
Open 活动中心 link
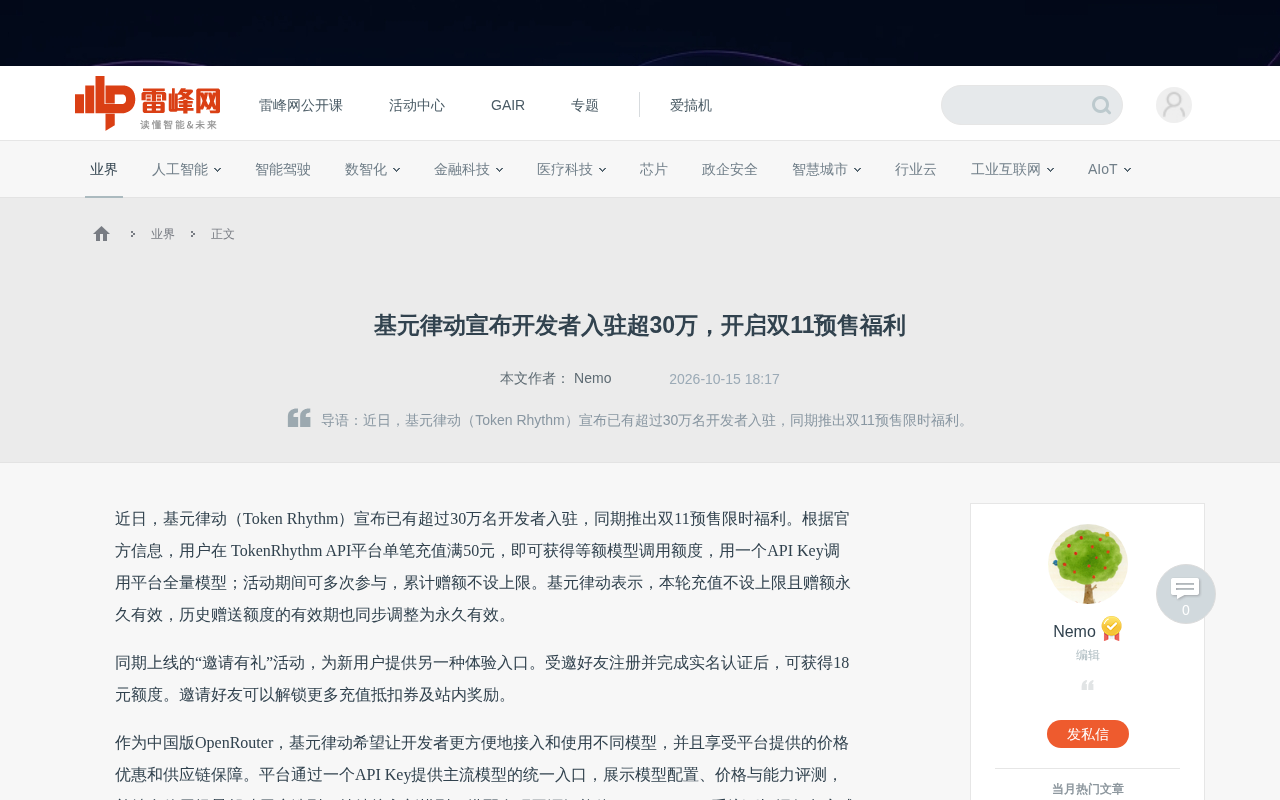pos(417,105)
